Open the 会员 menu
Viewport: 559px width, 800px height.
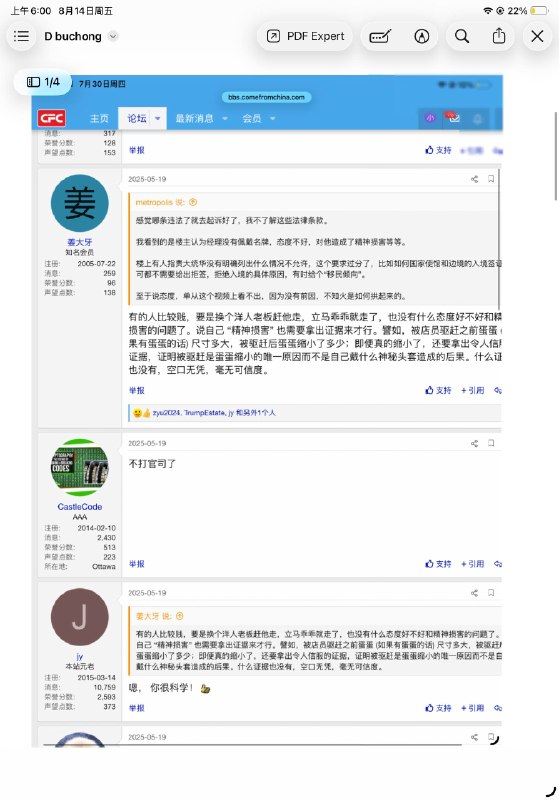click(x=252, y=118)
